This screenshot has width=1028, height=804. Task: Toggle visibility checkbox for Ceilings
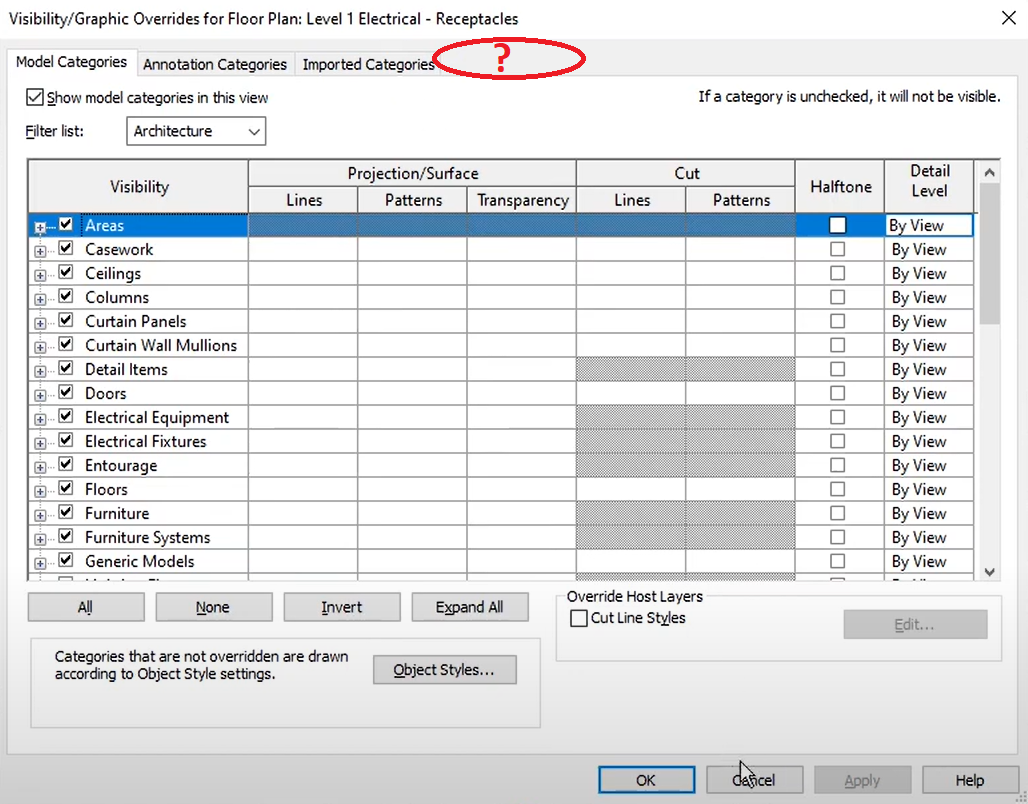[x=66, y=271]
